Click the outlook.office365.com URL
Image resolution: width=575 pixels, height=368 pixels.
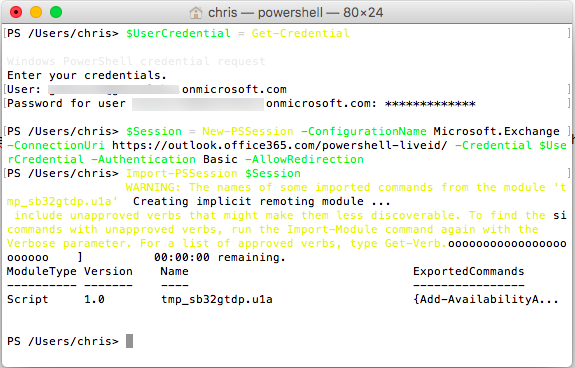pos(280,145)
